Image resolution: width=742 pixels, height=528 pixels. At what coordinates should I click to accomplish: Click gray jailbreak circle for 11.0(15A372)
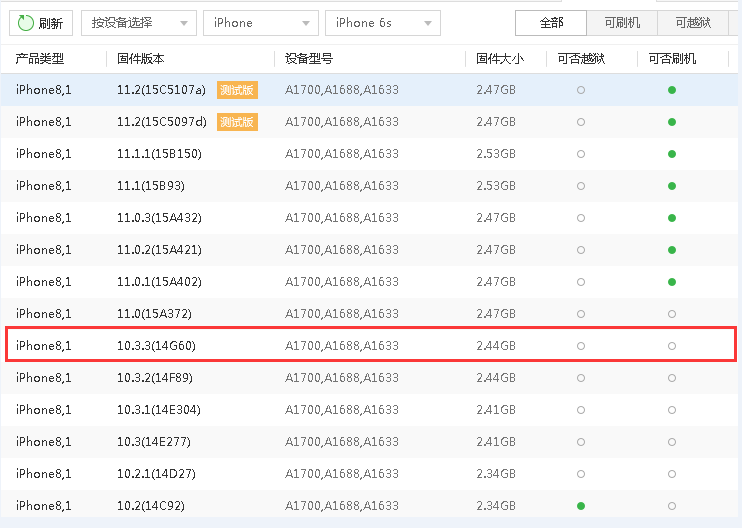(x=581, y=314)
